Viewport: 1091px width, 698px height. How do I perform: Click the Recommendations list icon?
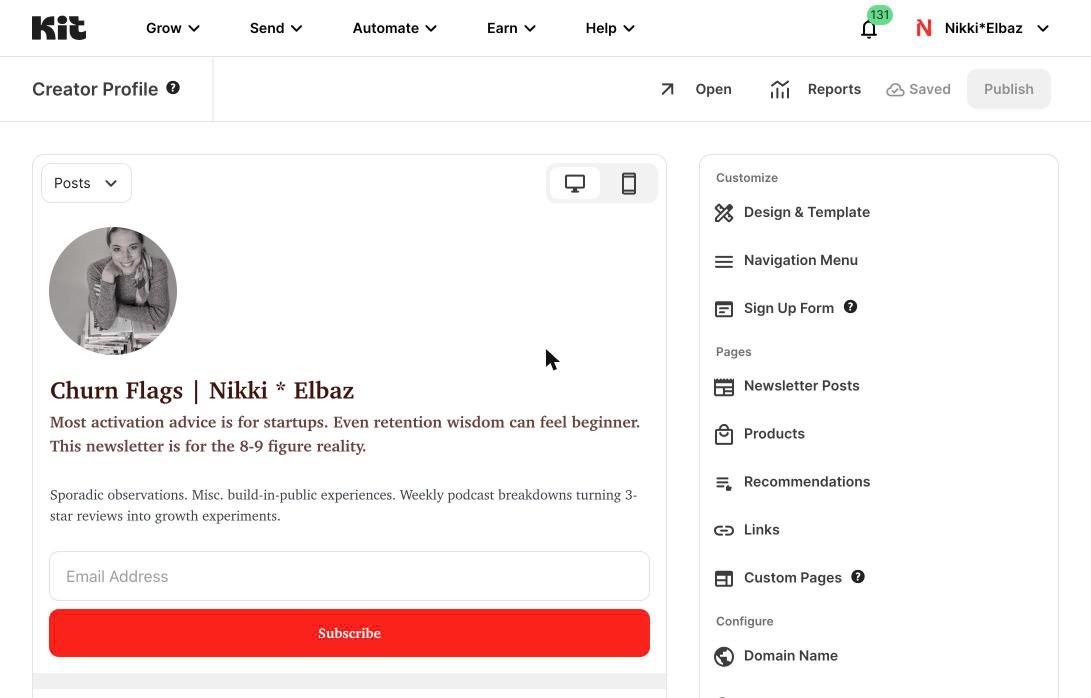[x=724, y=483]
